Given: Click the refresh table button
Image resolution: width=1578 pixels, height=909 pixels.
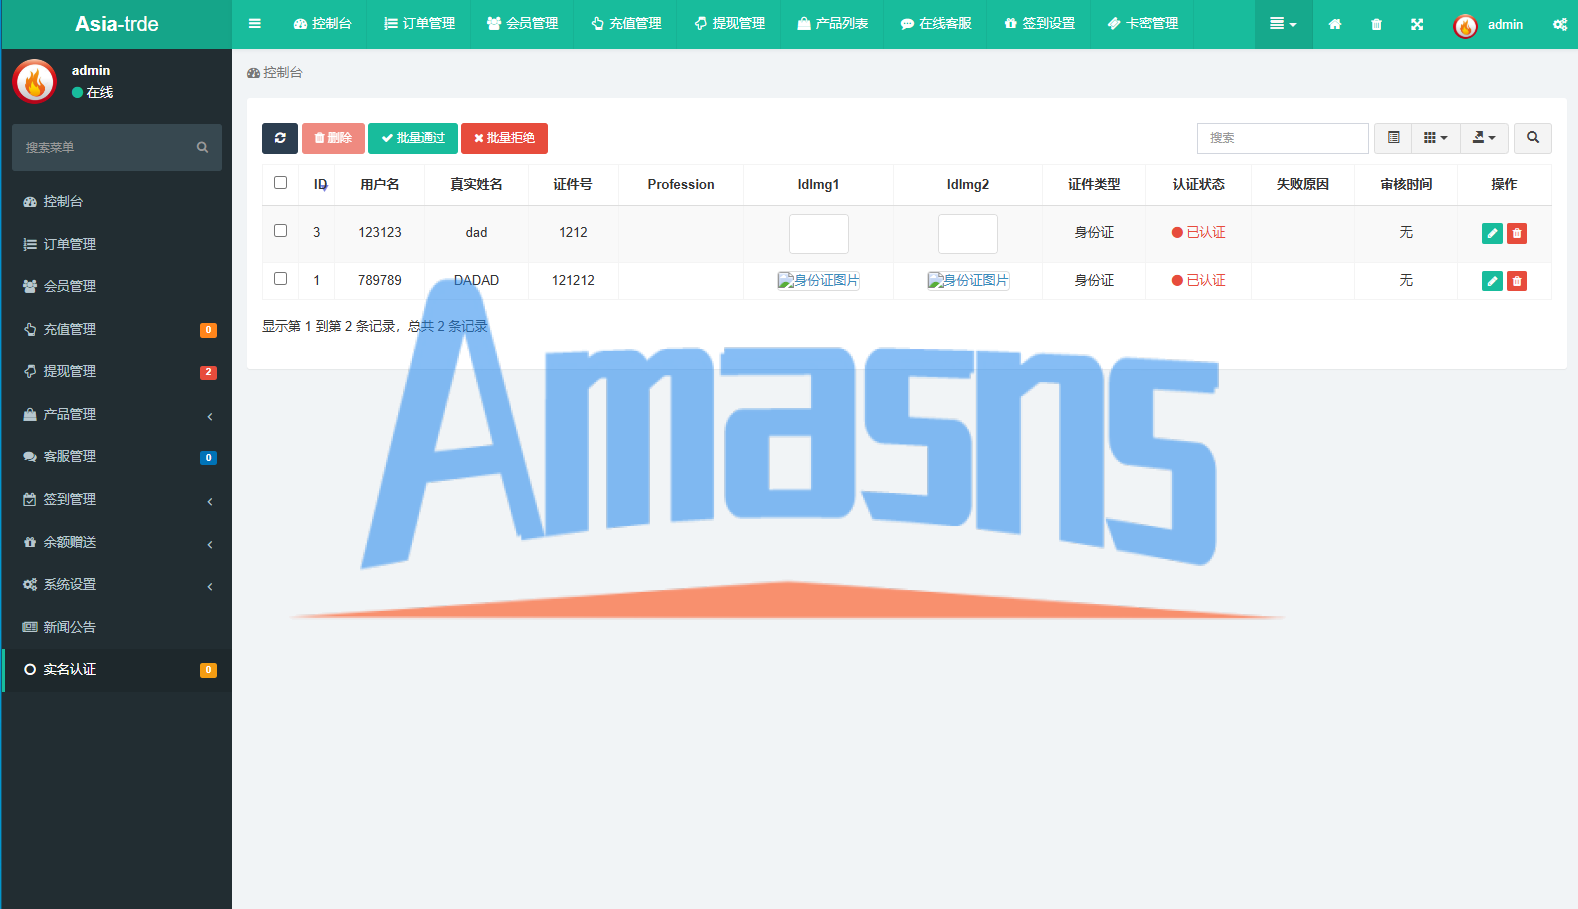Looking at the screenshot, I should tap(280, 138).
